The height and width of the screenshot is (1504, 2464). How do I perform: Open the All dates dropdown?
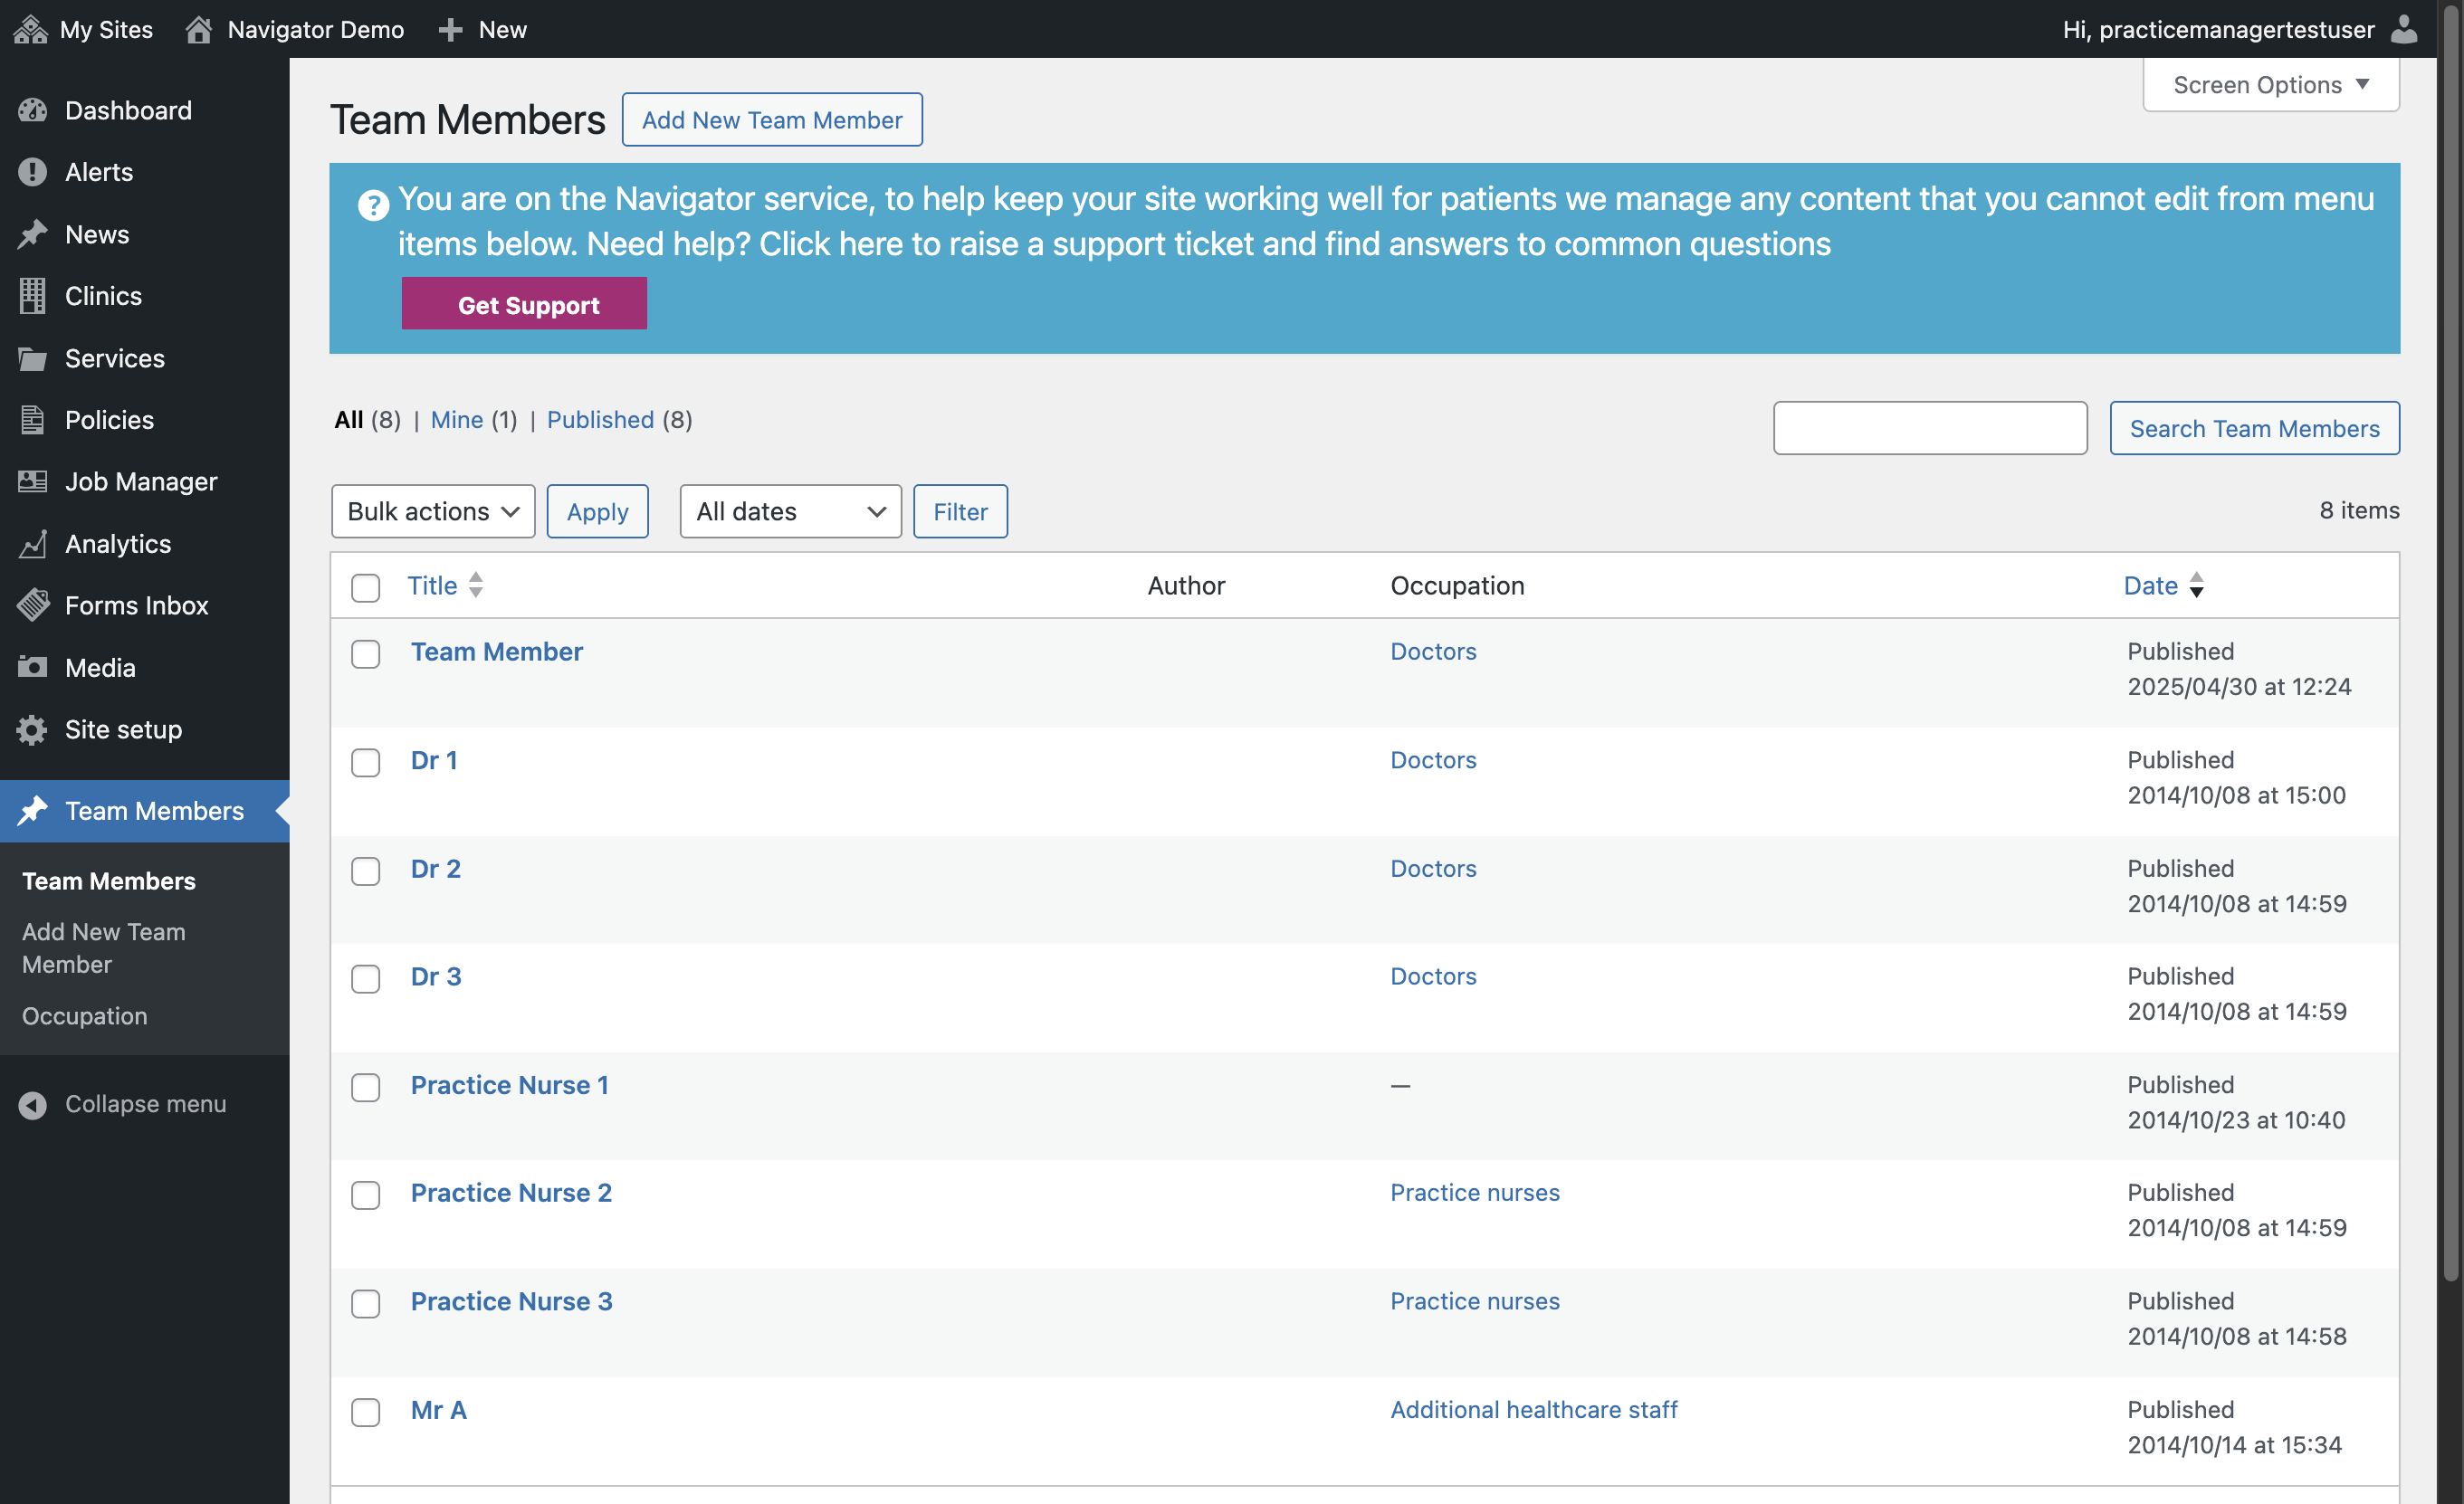(x=790, y=511)
